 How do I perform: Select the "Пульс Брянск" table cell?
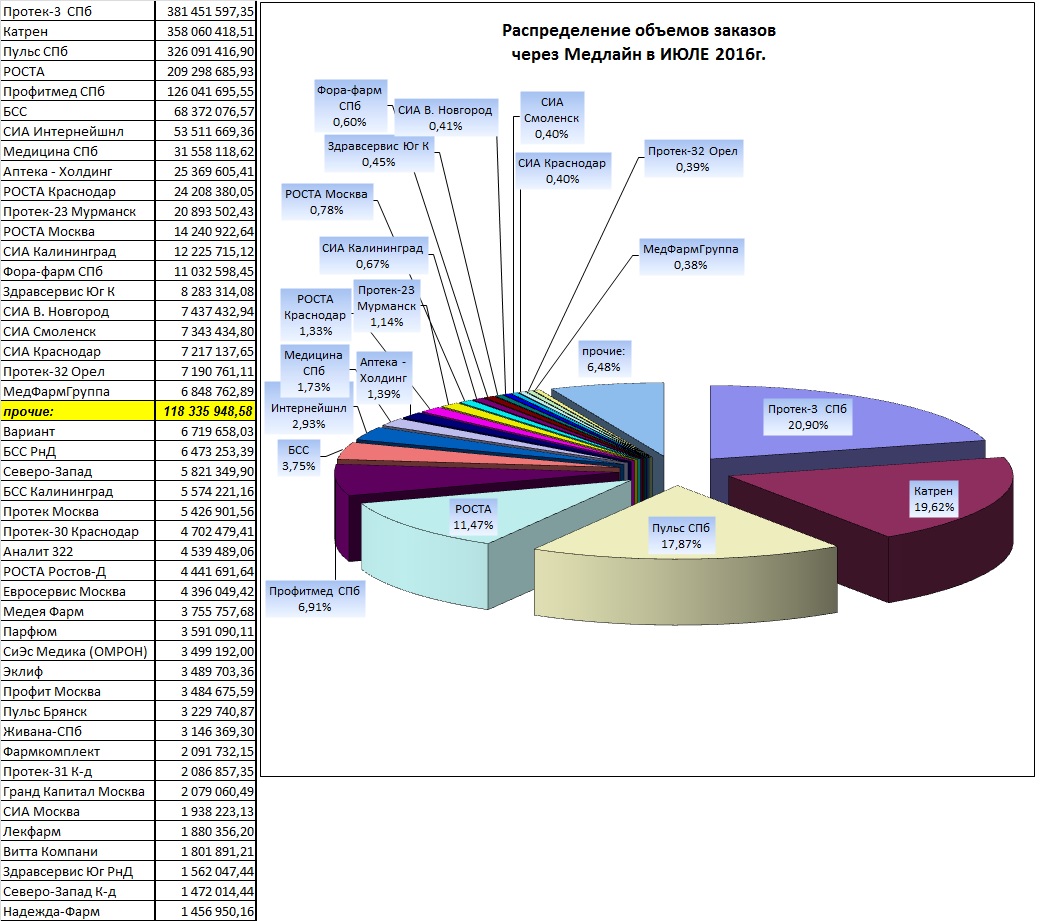click(x=78, y=711)
